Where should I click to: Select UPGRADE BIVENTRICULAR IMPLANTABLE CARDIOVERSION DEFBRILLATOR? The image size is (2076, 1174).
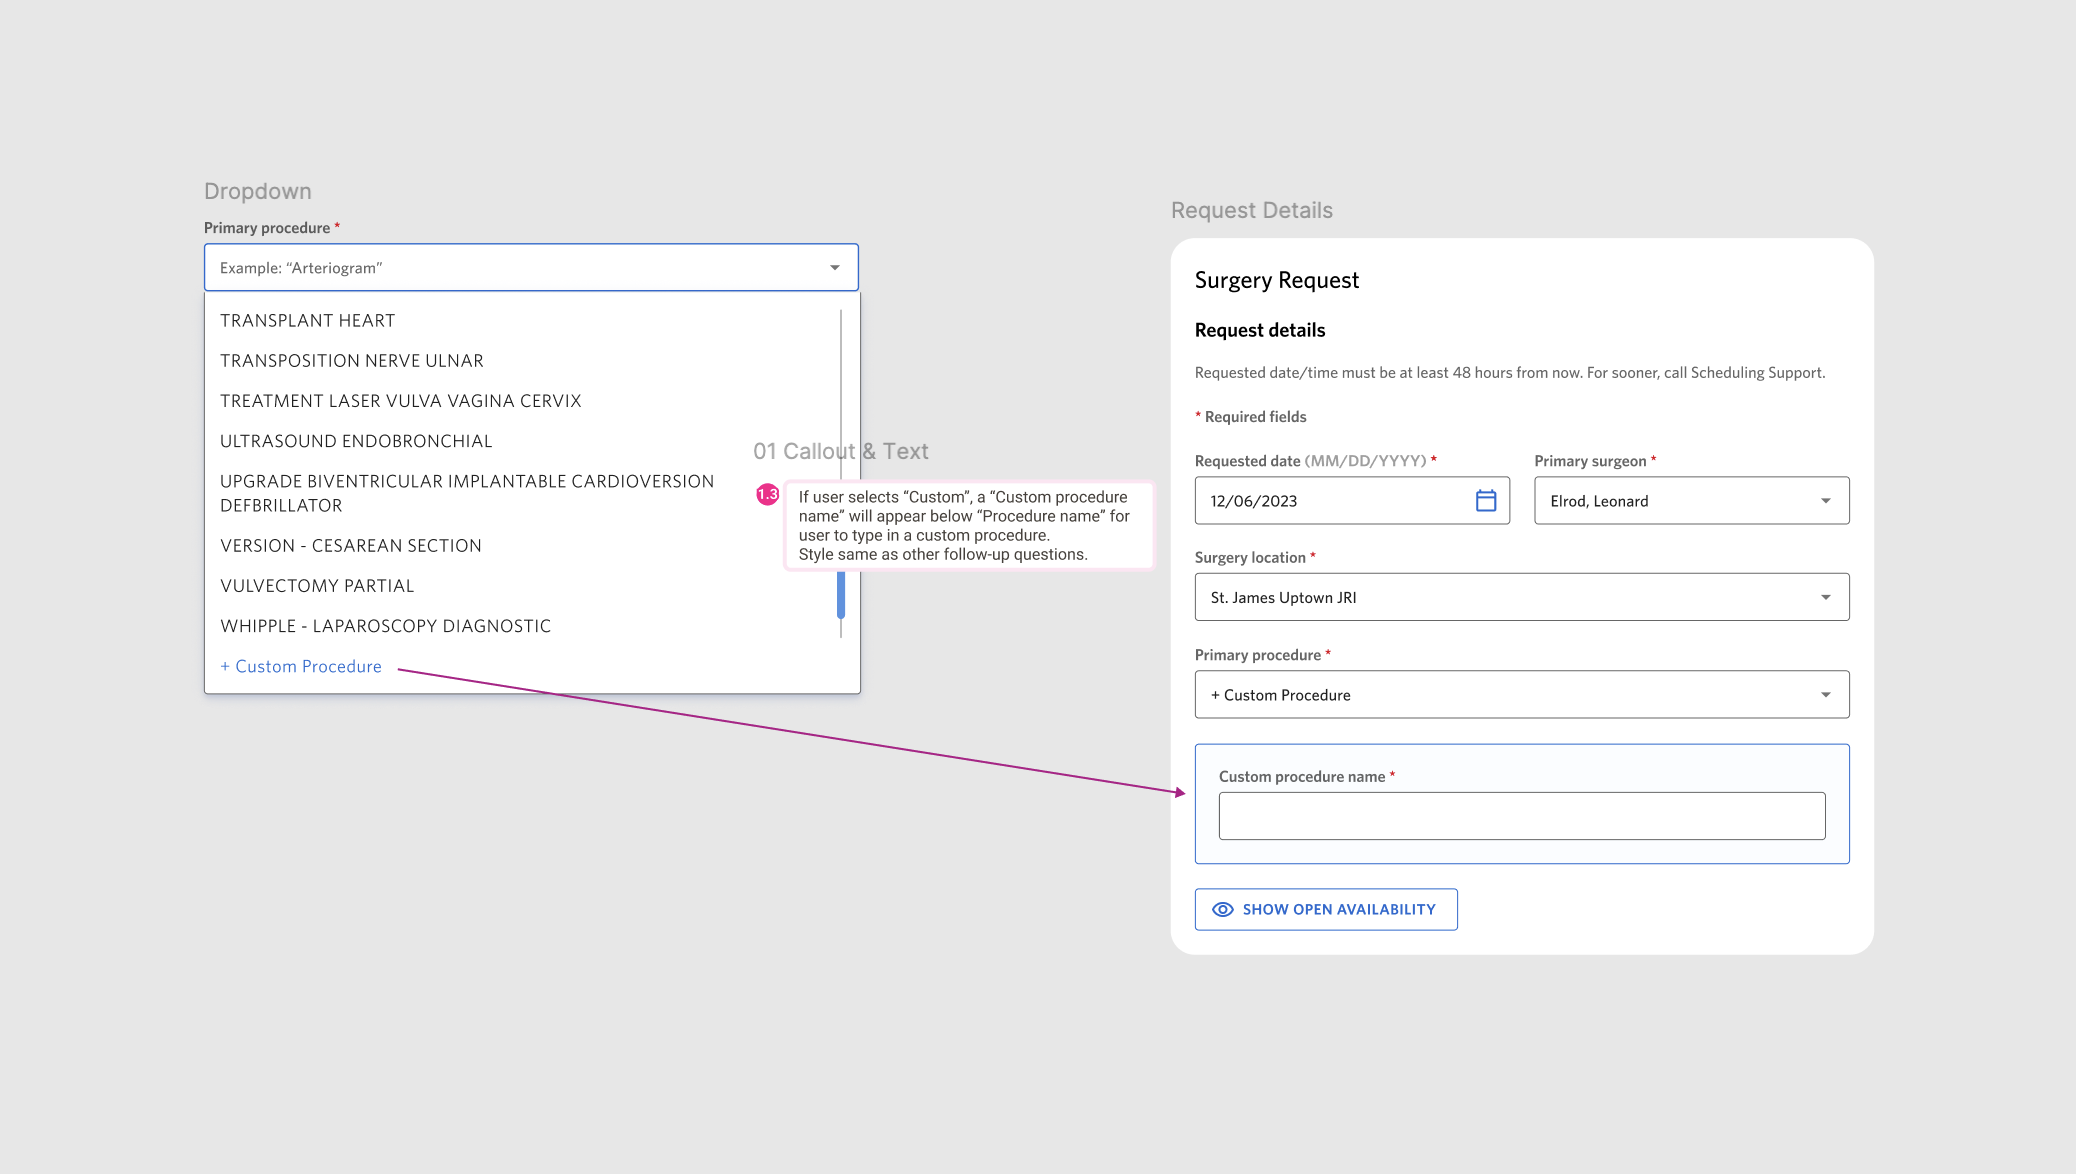(x=466, y=493)
